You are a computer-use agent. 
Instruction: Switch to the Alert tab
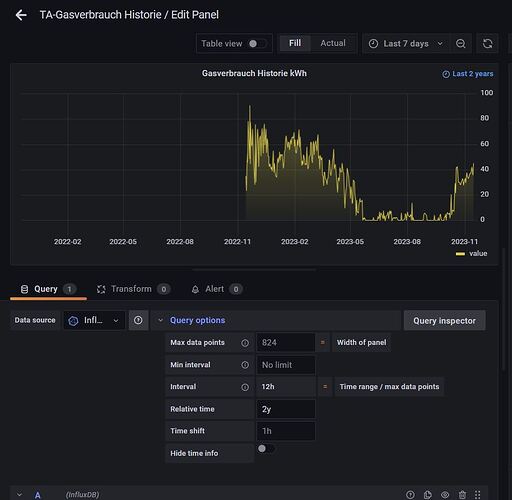(x=217, y=289)
